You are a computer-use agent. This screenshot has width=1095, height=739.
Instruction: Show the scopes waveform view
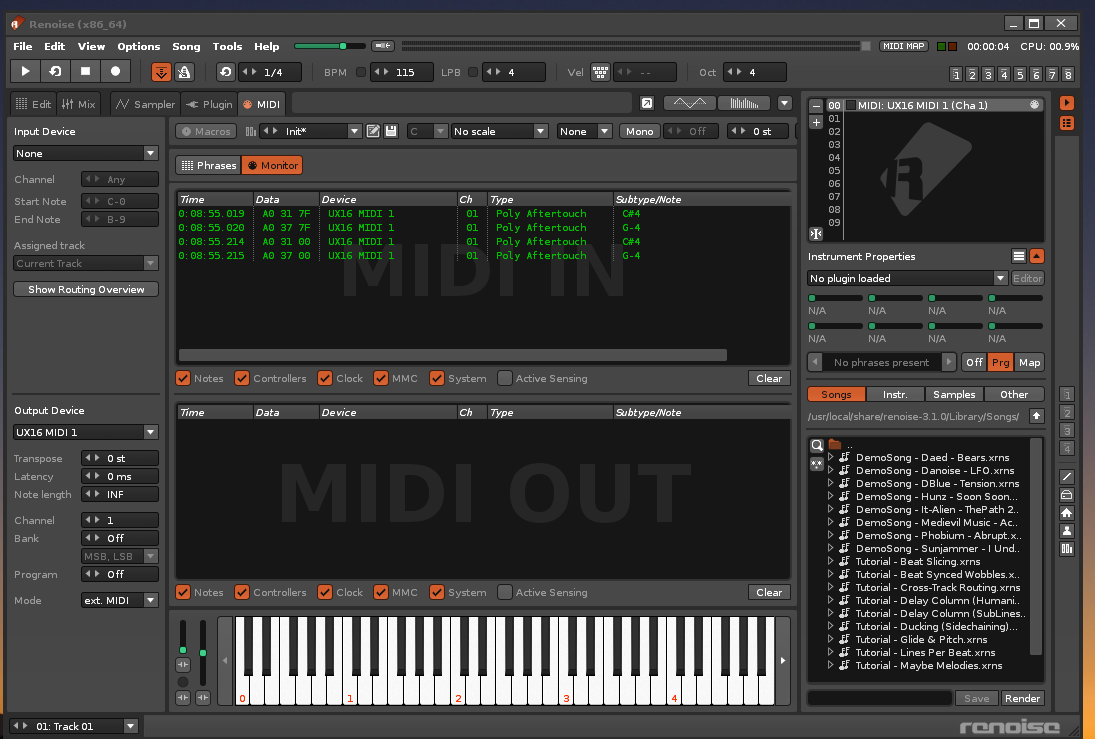pyautogui.click(x=689, y=103)
